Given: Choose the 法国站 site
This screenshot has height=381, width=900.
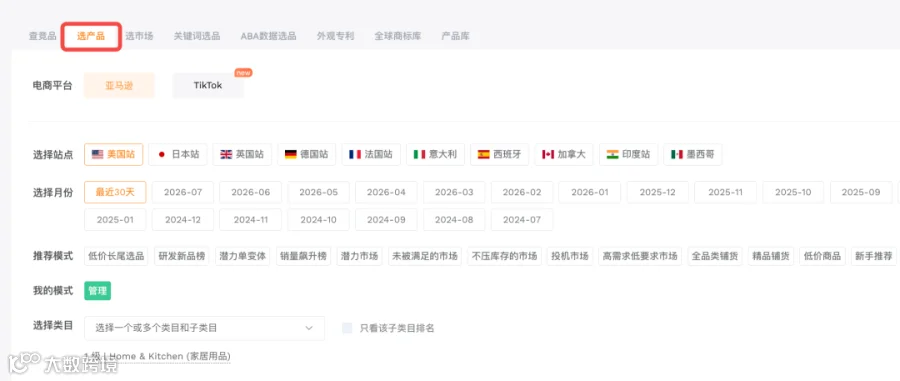Looking at the screenshot, I should click(371, 154).
